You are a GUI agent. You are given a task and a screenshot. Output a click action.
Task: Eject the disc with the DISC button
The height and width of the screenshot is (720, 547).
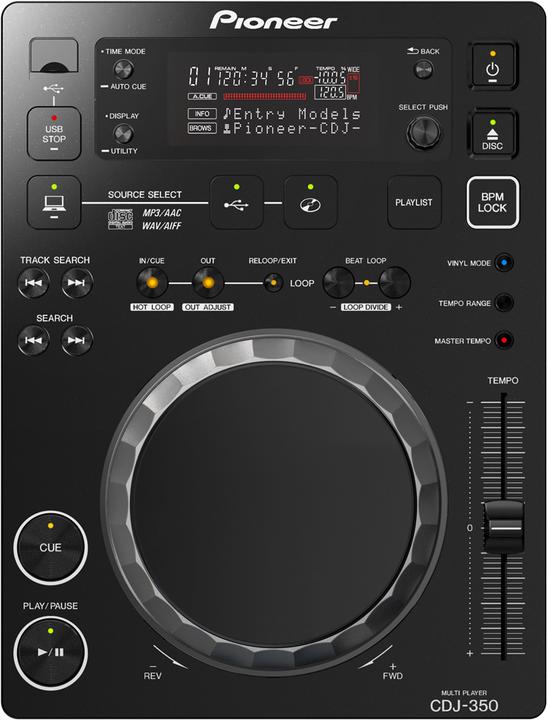492,134
